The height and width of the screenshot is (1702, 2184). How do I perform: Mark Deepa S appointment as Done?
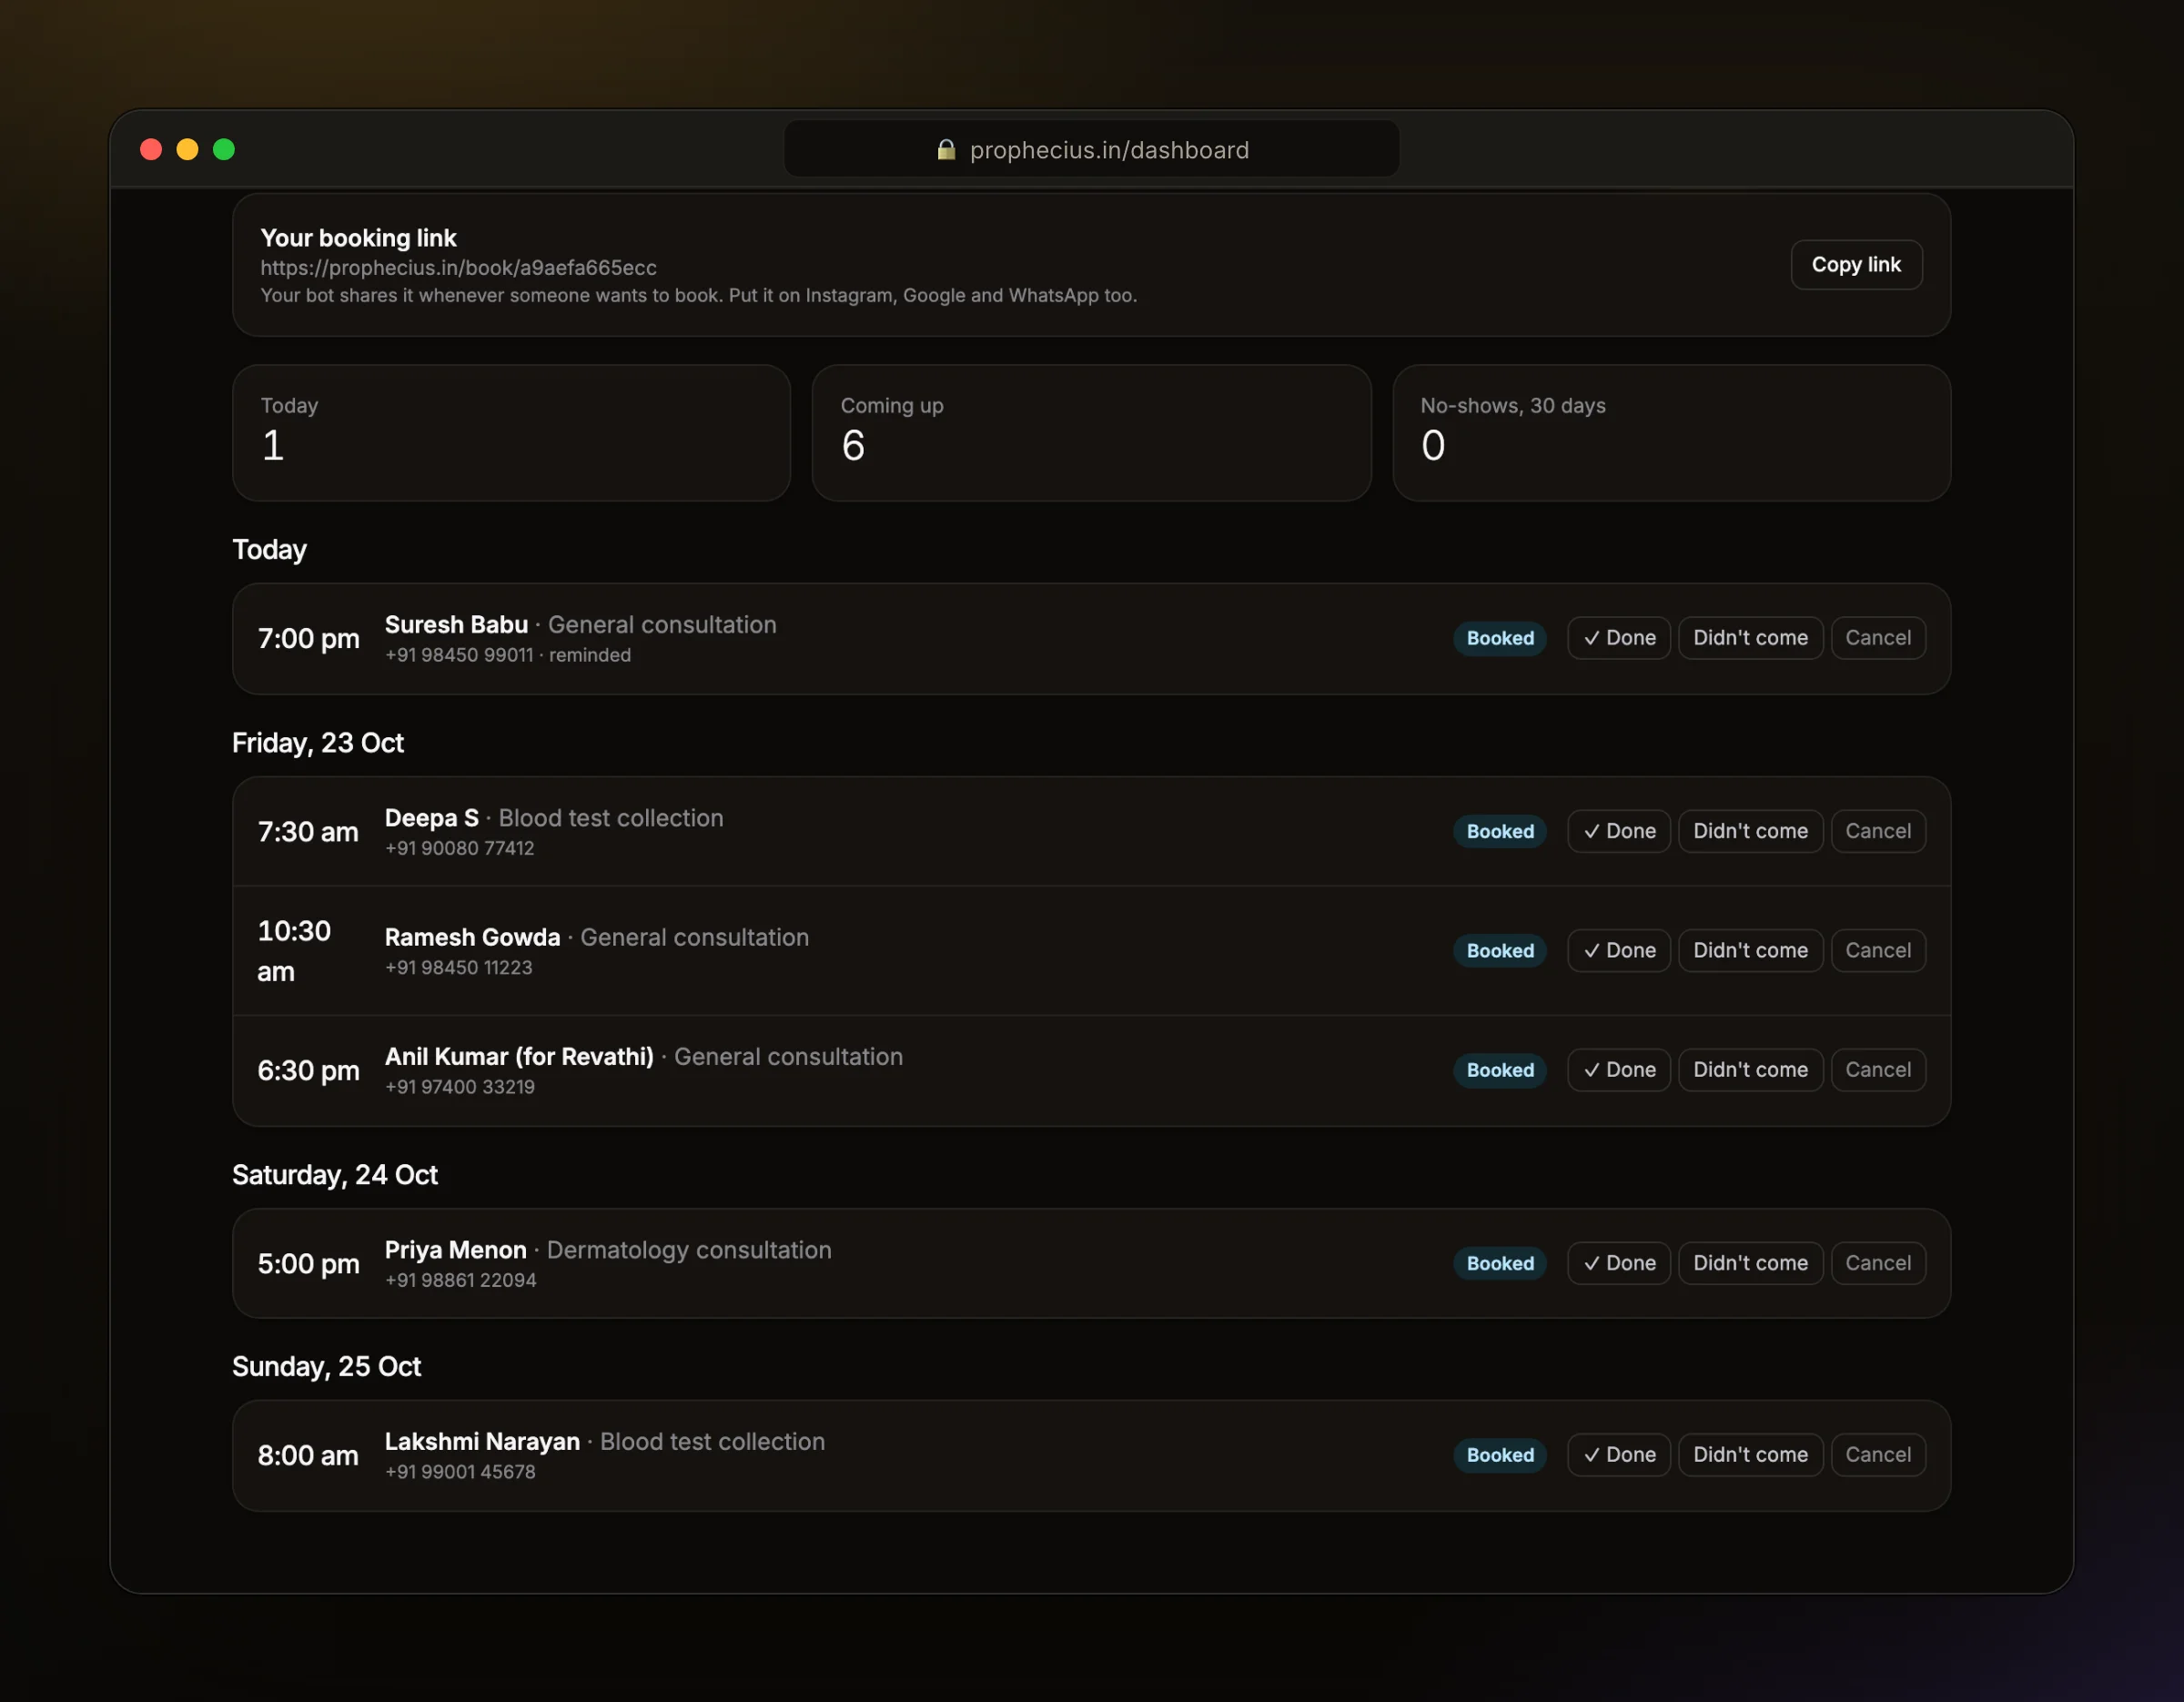tap(1619, 831)
